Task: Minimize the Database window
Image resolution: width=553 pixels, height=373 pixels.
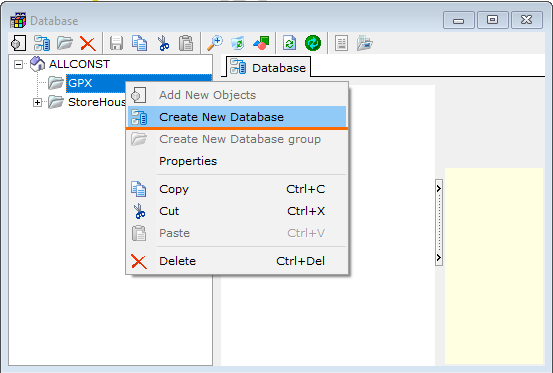Action: (x=458, y=20)
